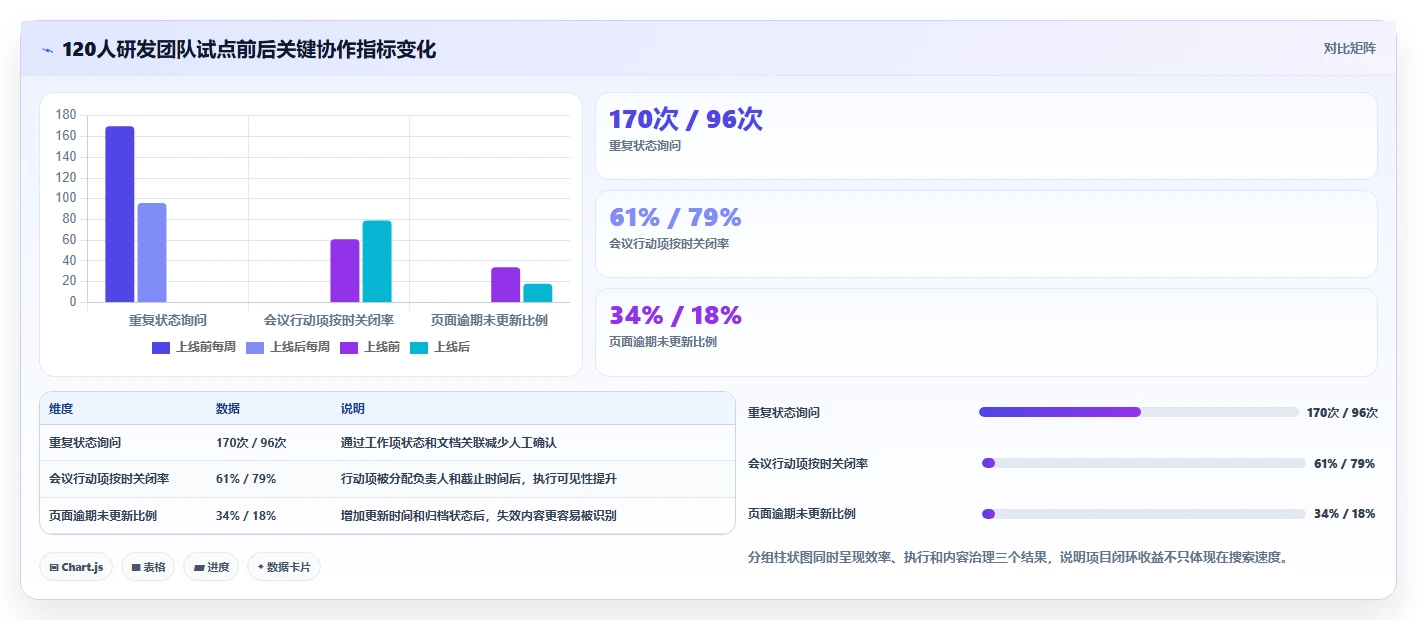This screenshot has width=1417, height=620.
Task: Click the 170次 / 96次 table data cell
Action: [251, 442]
